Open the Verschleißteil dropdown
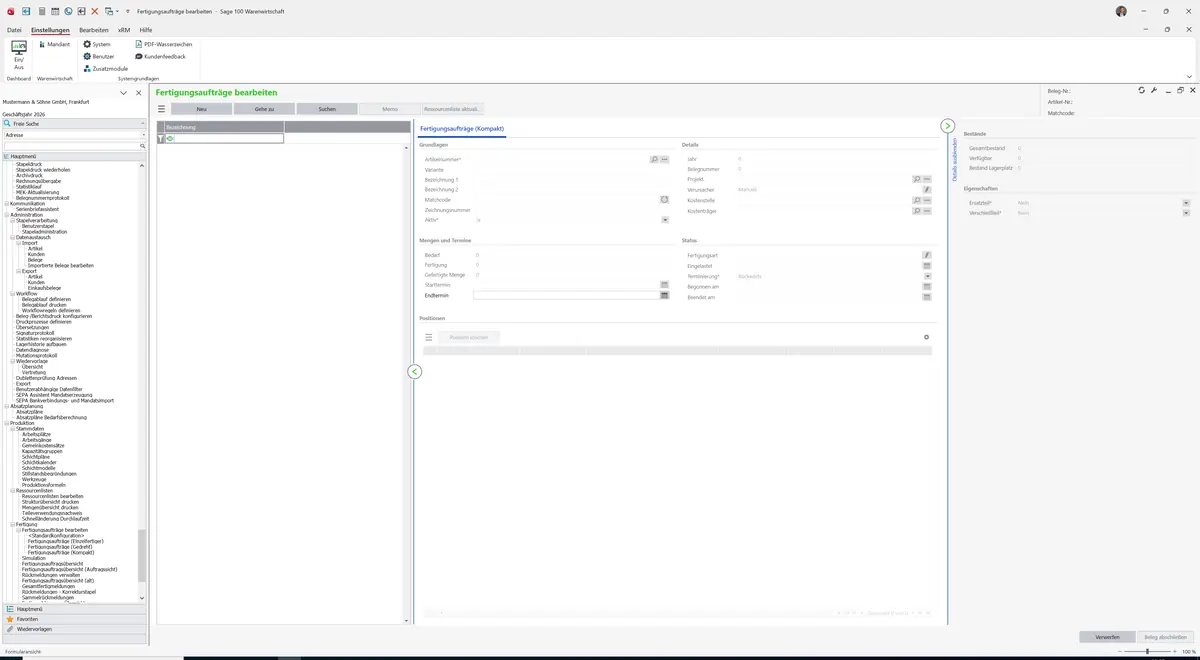The image size is (1200, 660). (1186, 213)
